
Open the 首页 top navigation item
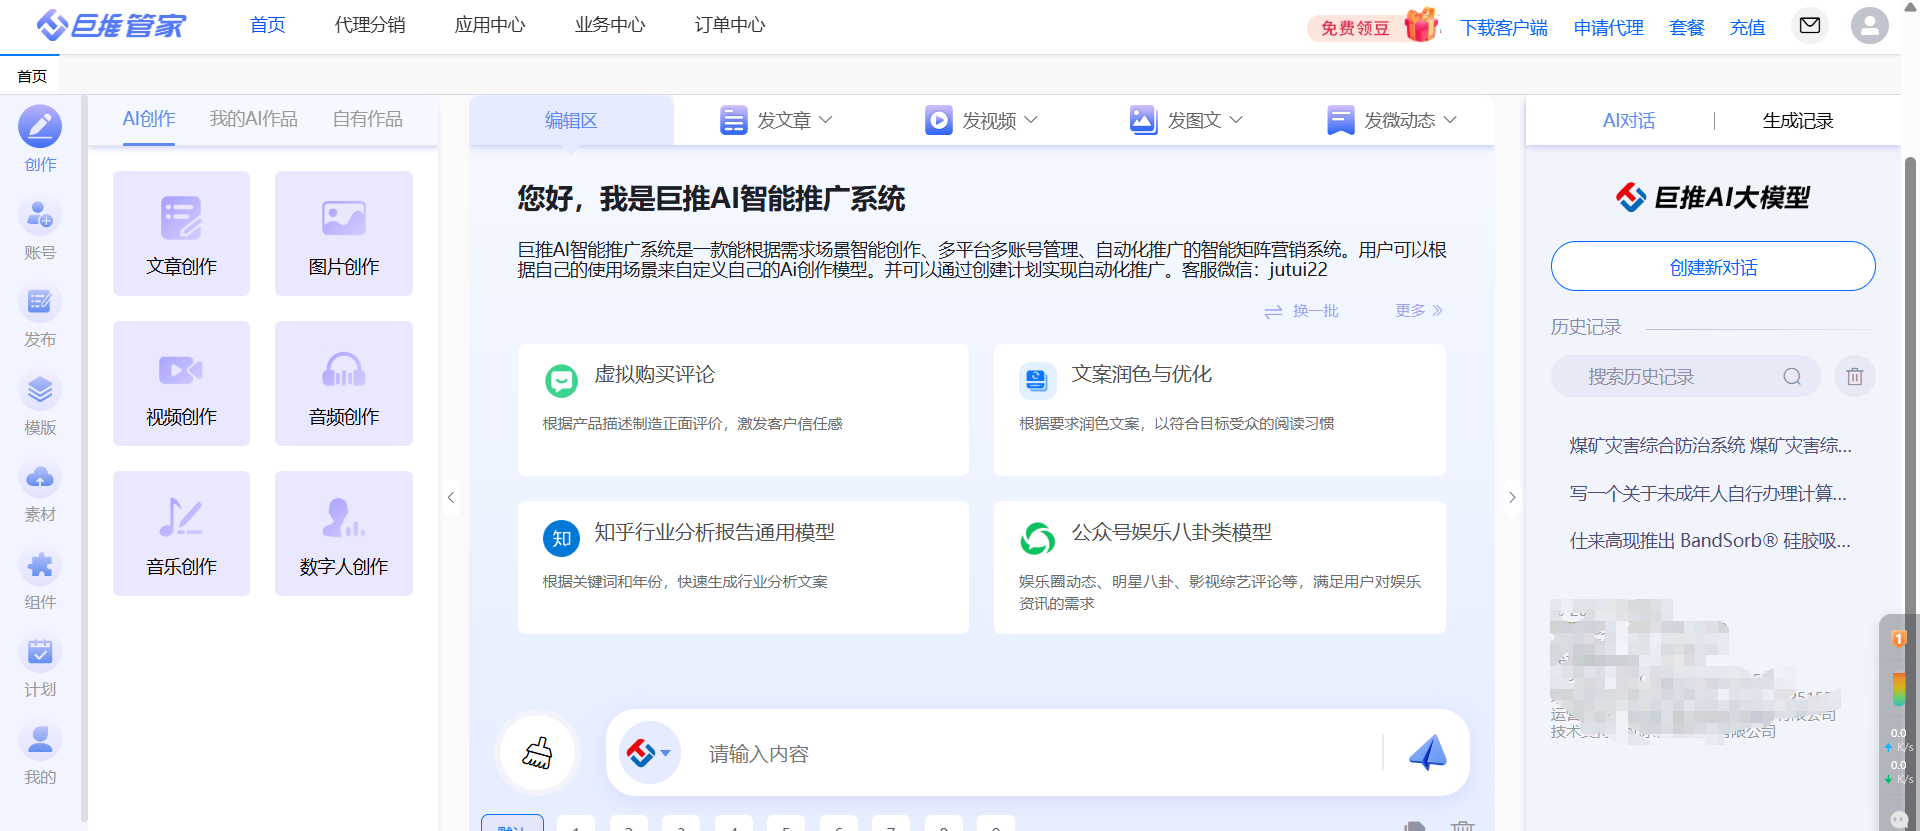pyautogui.click(x=268, y=25)
